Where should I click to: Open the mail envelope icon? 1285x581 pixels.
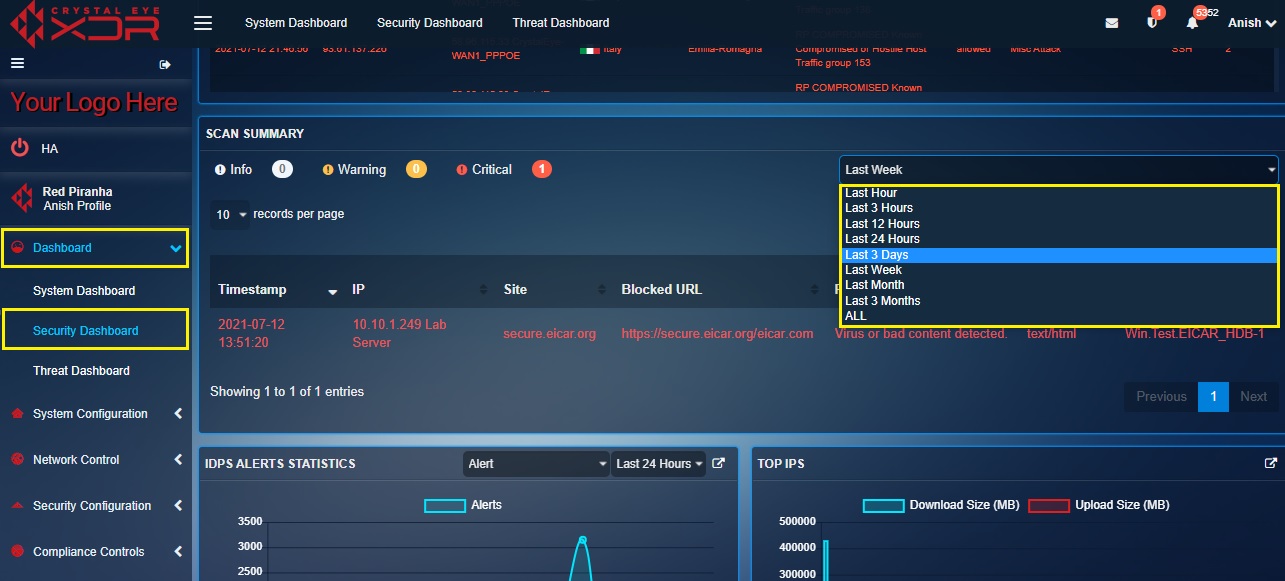coord(1112,23)
